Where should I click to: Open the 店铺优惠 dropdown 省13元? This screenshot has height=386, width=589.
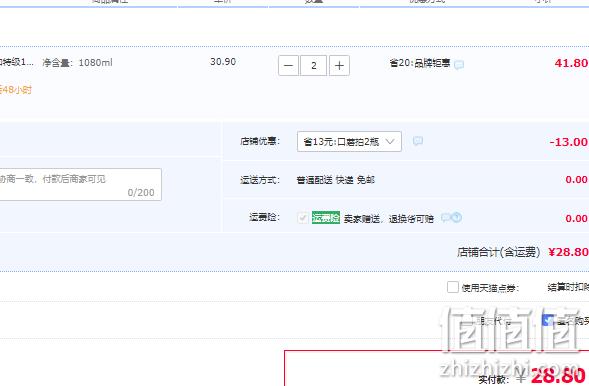point(349,142)
